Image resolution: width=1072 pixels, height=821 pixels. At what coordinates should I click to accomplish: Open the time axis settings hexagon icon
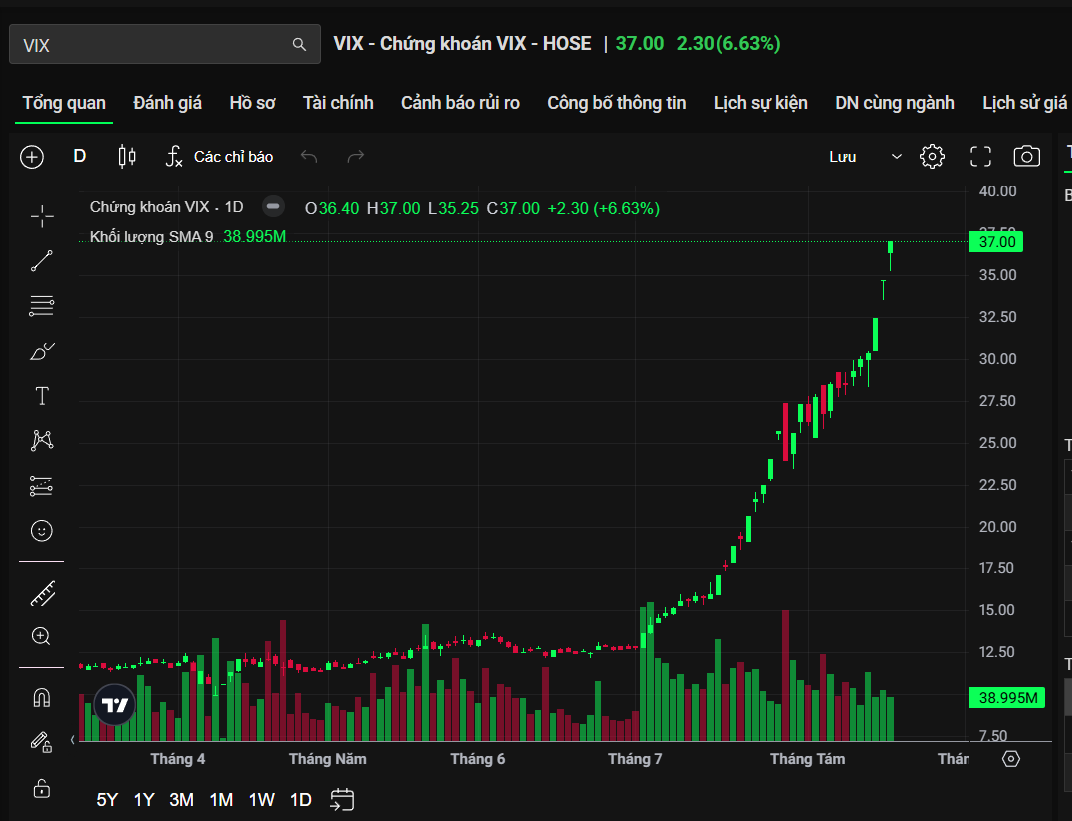coord(1010,759)
